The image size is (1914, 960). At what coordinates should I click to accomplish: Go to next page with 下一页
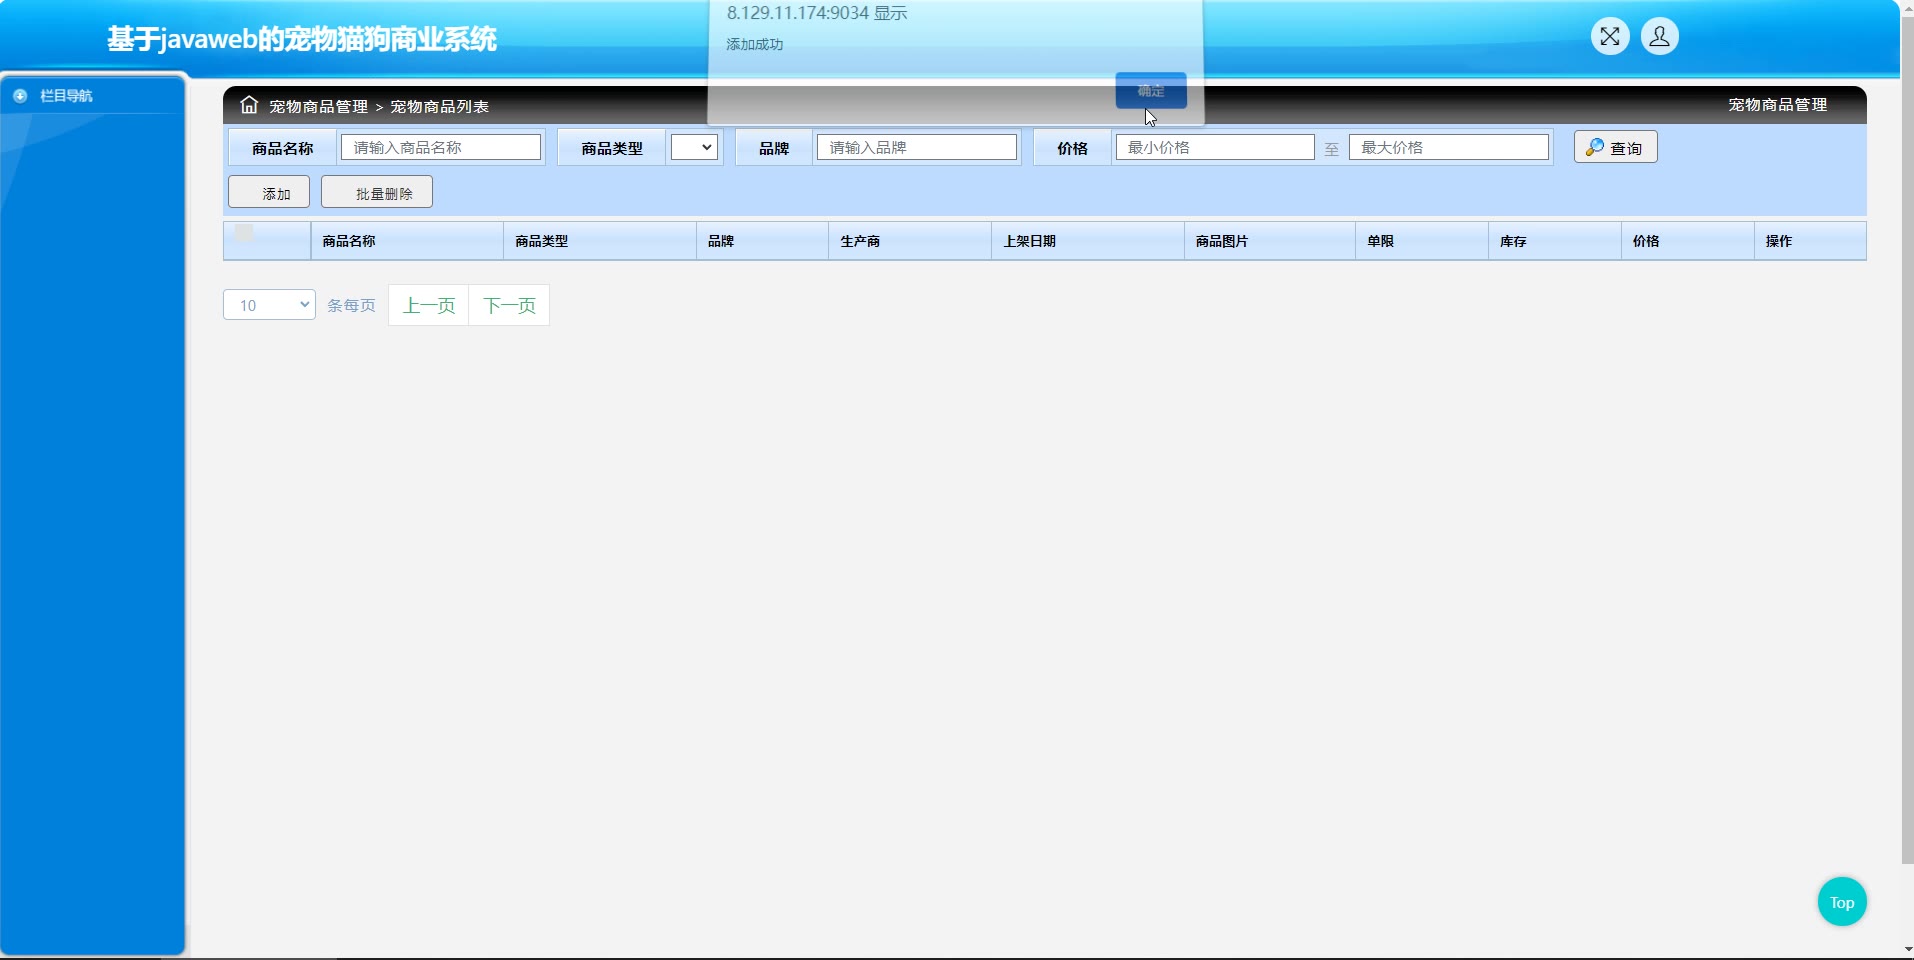click(x=510, y=305)
